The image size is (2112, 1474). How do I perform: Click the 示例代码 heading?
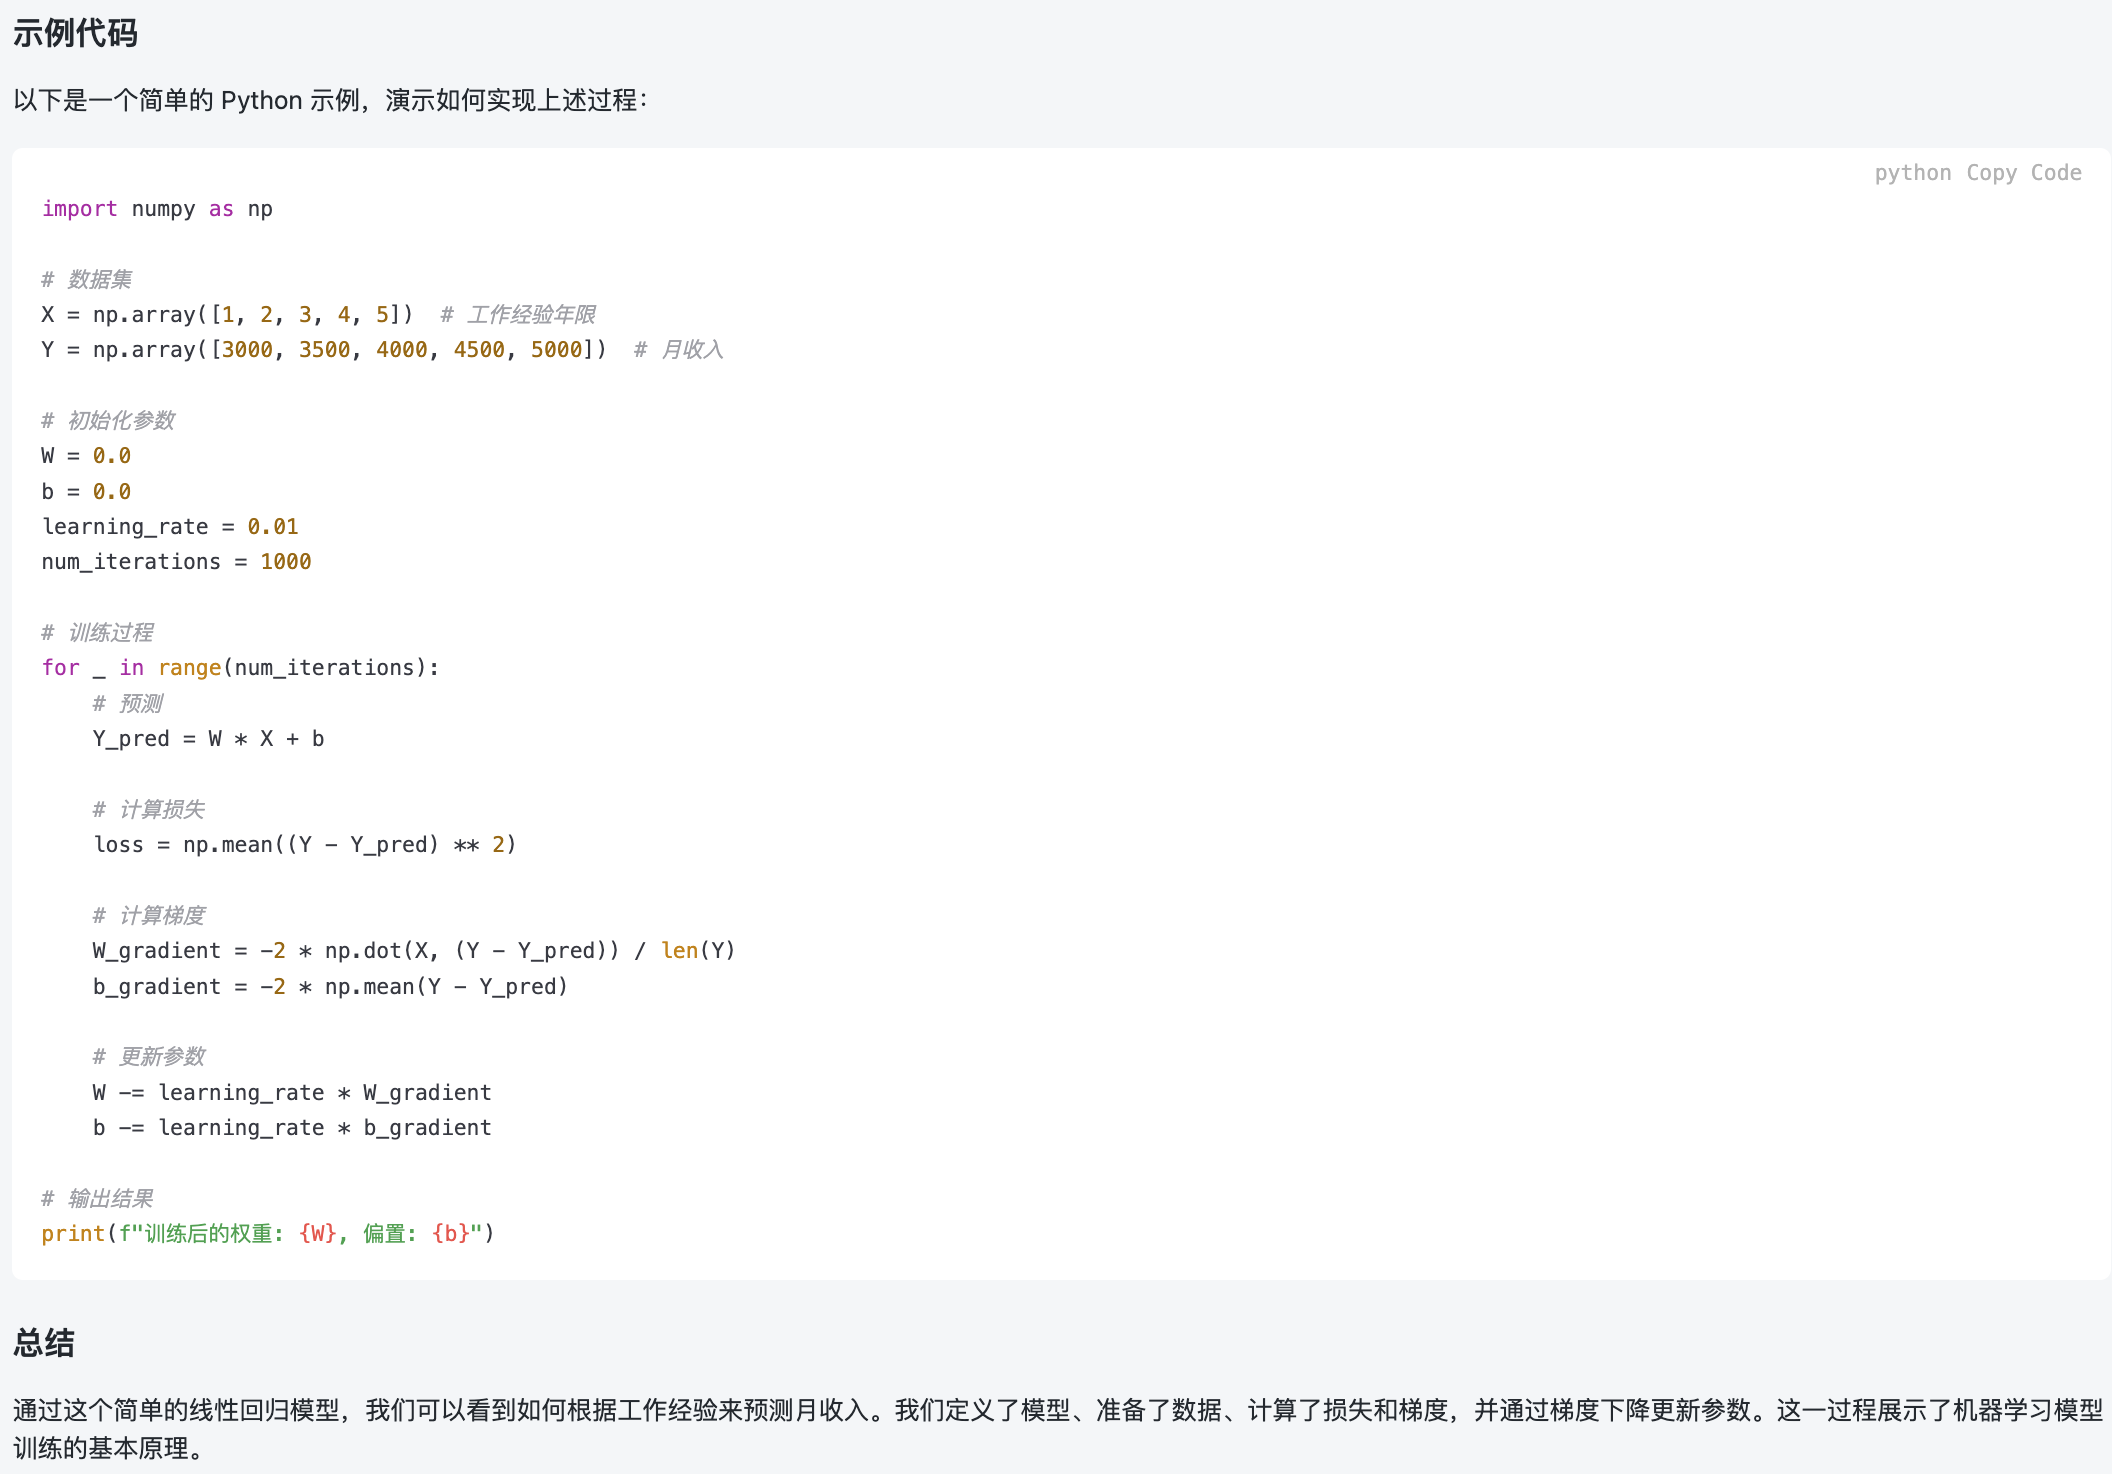click(75, 33)
